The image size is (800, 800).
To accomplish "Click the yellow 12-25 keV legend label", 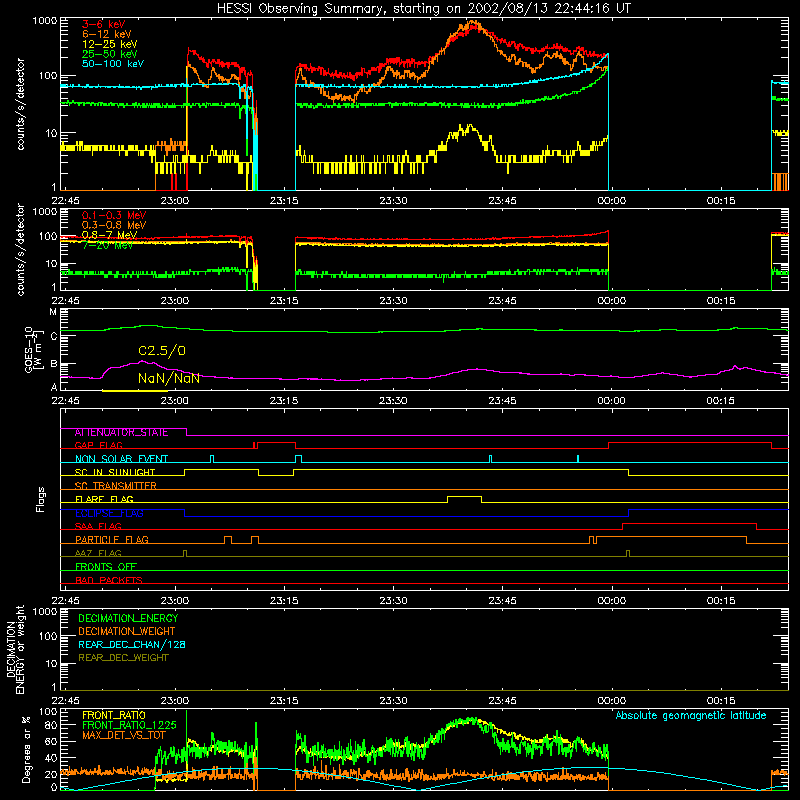I will [x=110, y=44].
